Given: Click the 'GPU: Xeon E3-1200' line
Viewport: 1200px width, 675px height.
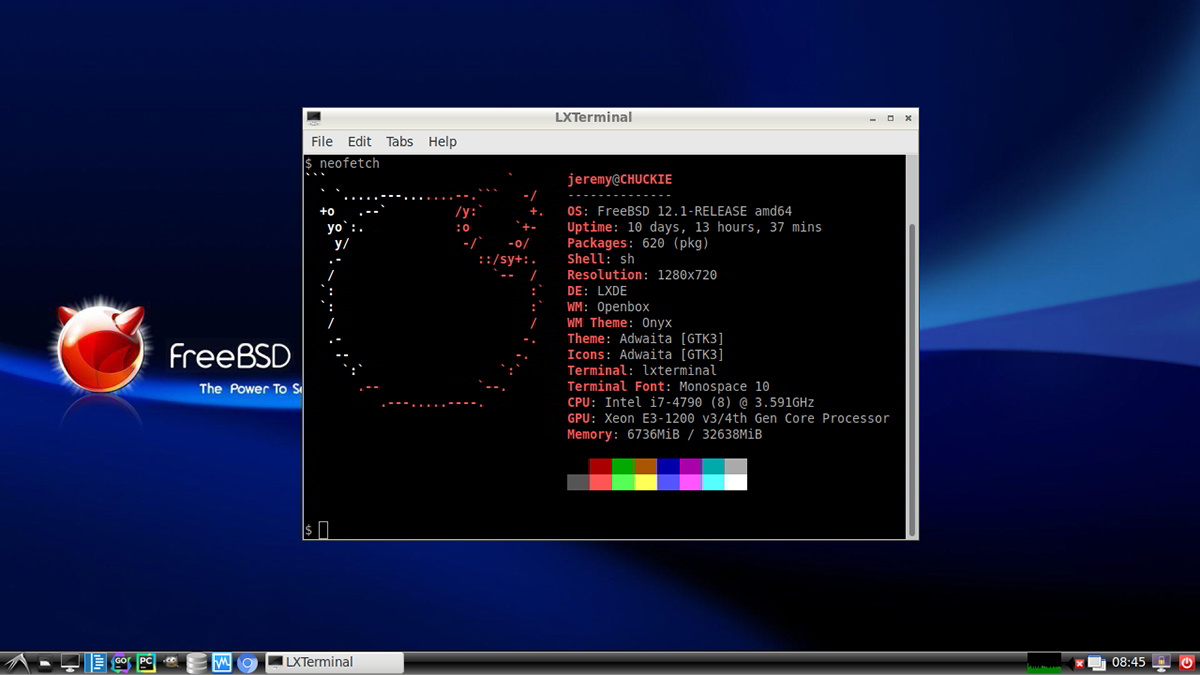Looking at the screenshot, I should pos(728,419).
